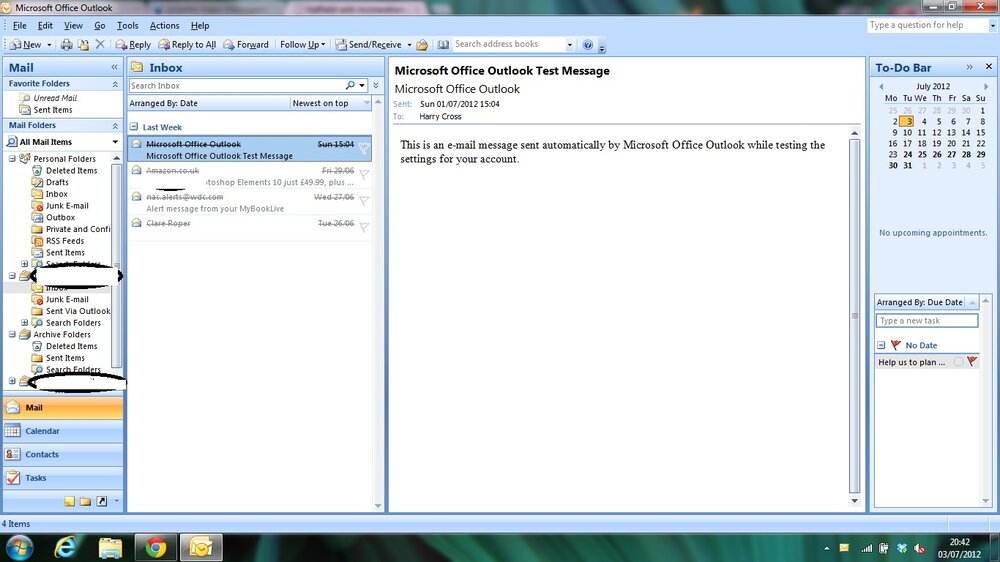Click the Categorize icon after Send/Receive
The width and height of the screenshot is (1000, 562).
[x=422, y=45]
